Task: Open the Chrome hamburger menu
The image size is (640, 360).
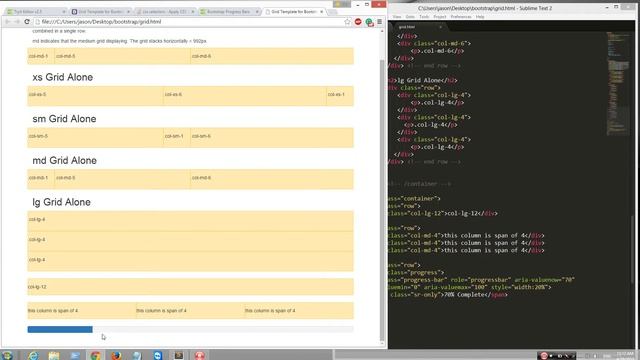Action: click(380, 22)
